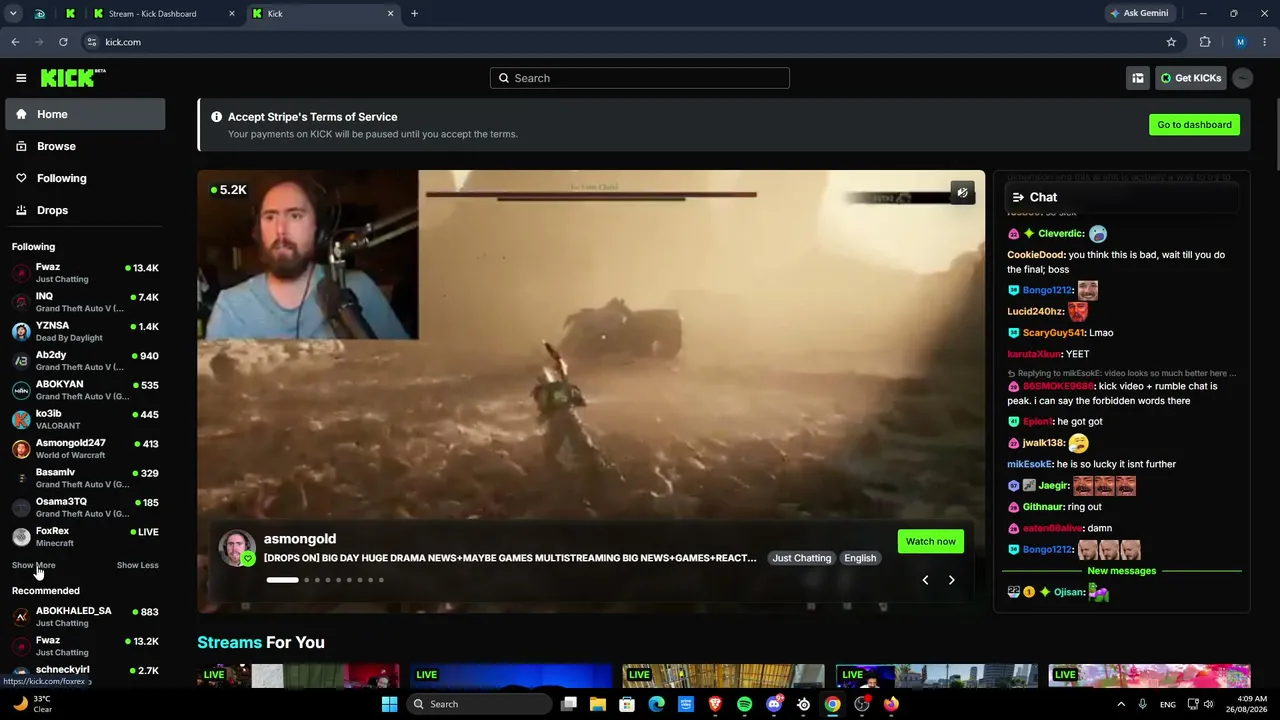
Task: Click the Windows taskbar Search box
Action: pyautogui.click(x=480, y=704)
